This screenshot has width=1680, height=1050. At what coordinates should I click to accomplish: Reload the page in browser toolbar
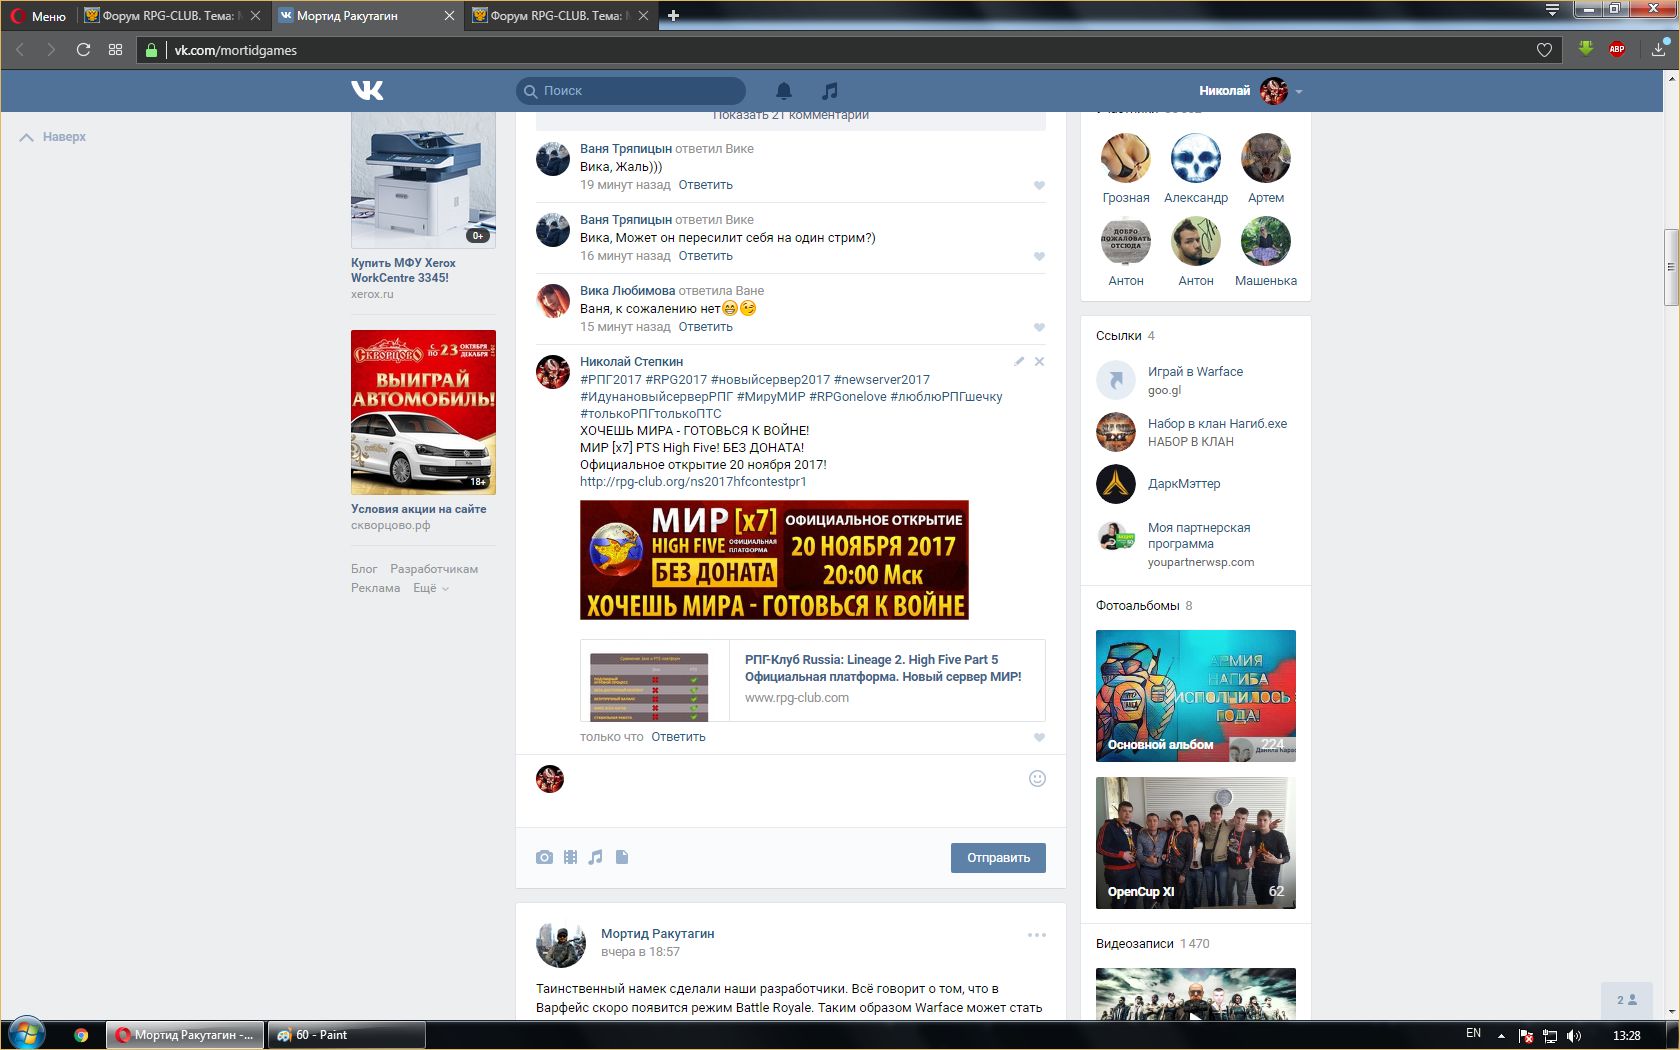point(83,50)
